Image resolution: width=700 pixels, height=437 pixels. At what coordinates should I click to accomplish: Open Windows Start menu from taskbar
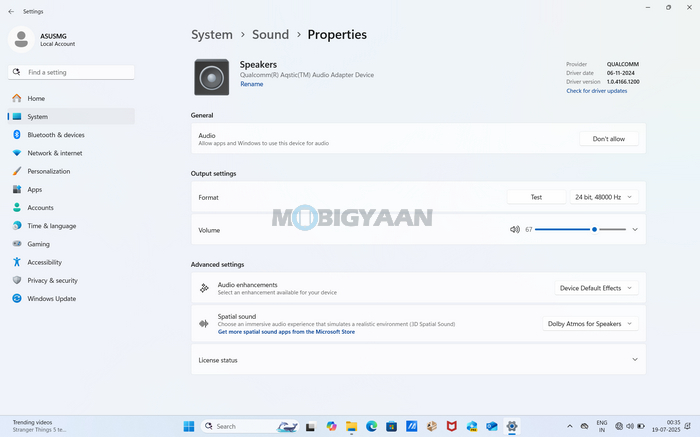pyautogui.click(x=189, y=426)
